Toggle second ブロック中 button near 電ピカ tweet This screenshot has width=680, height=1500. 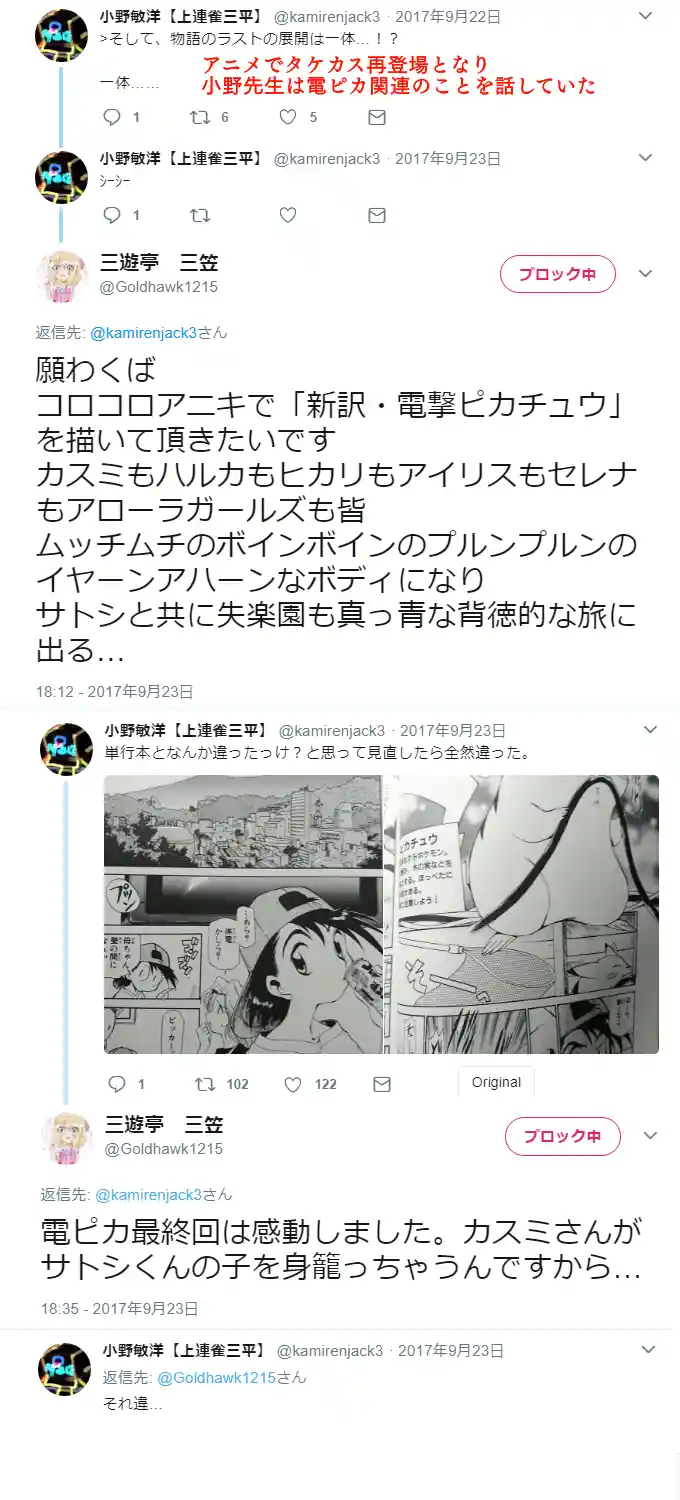tap(563, 1136)
